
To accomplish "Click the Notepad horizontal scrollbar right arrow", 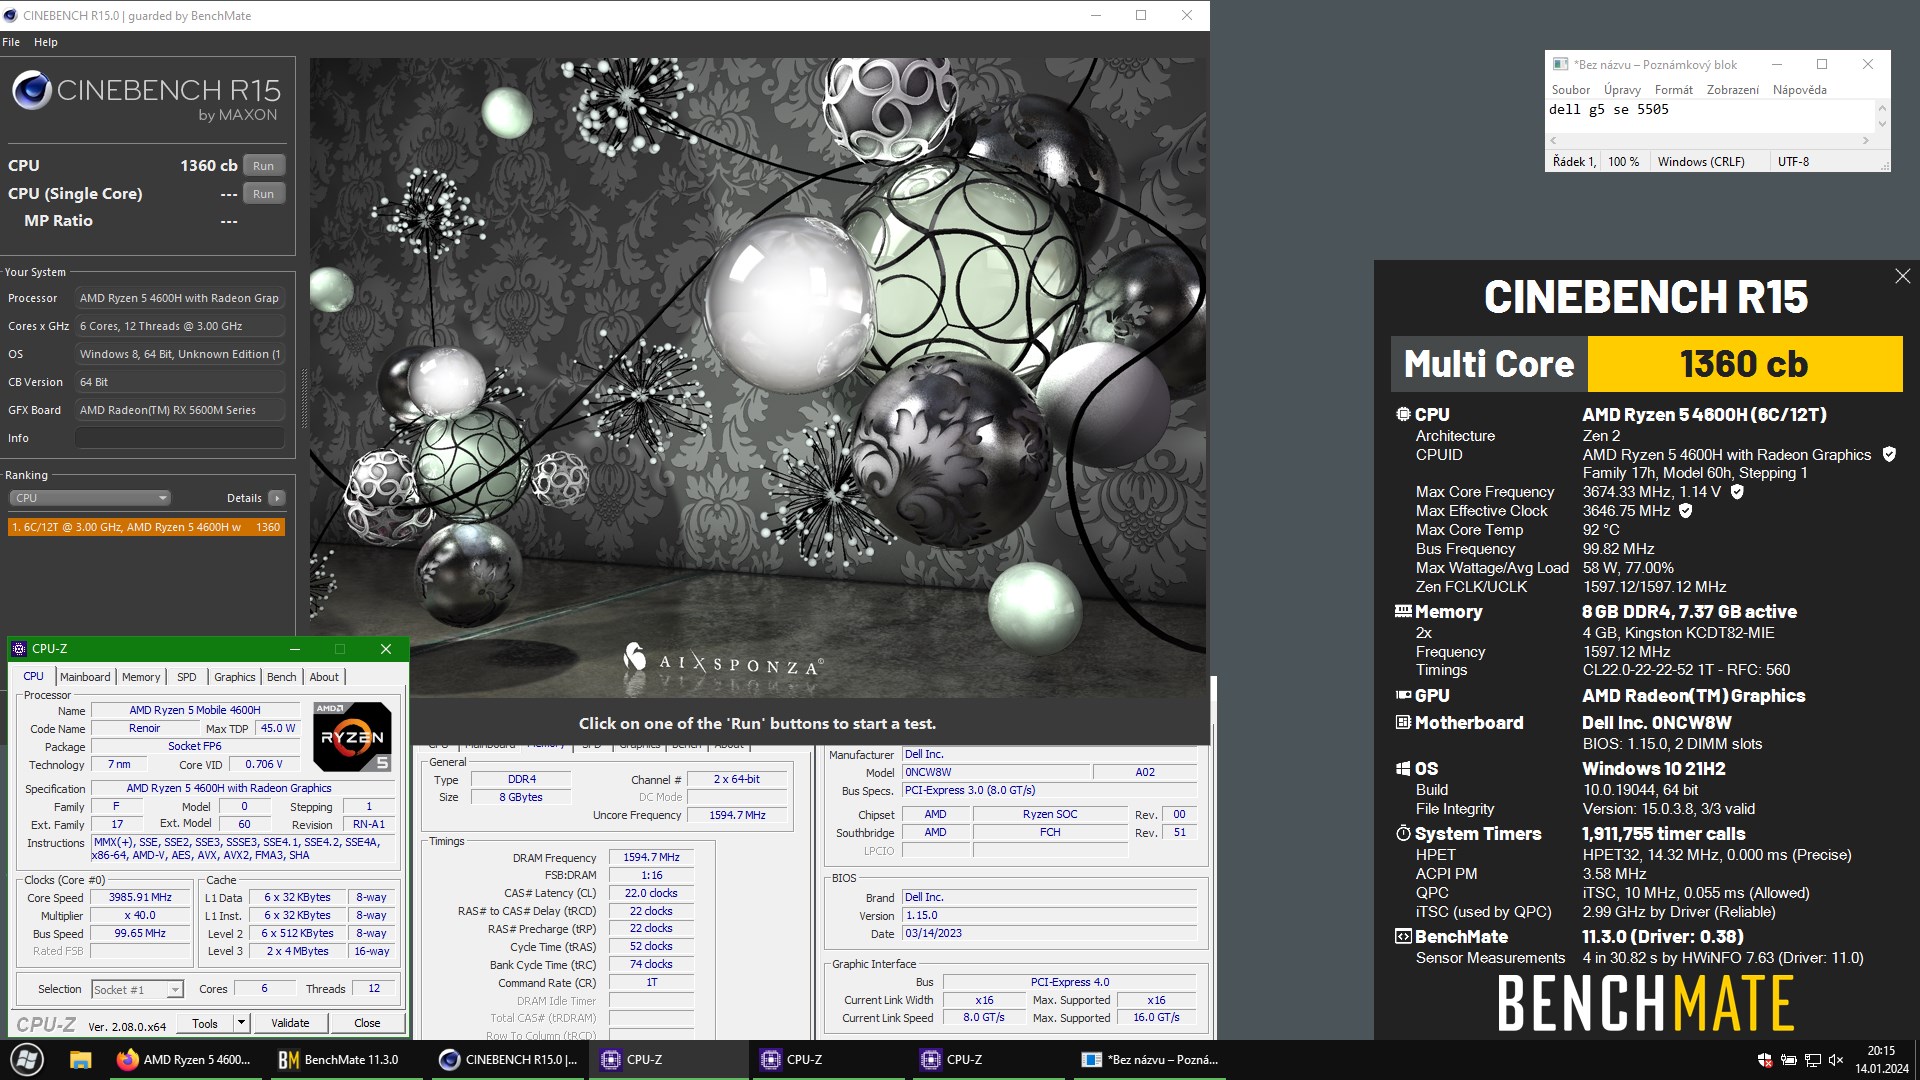I will (x=1866, y=141).
